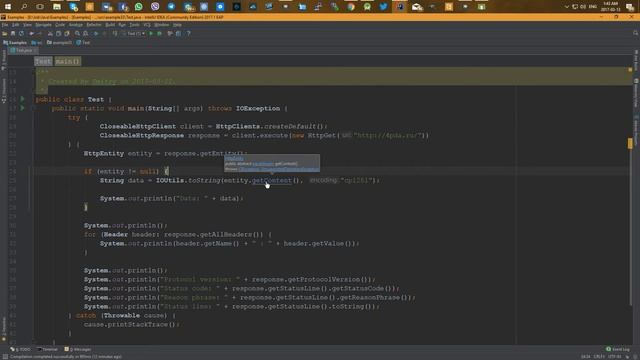Select Test class in navigation breadcrumb

tap(83, 42)
